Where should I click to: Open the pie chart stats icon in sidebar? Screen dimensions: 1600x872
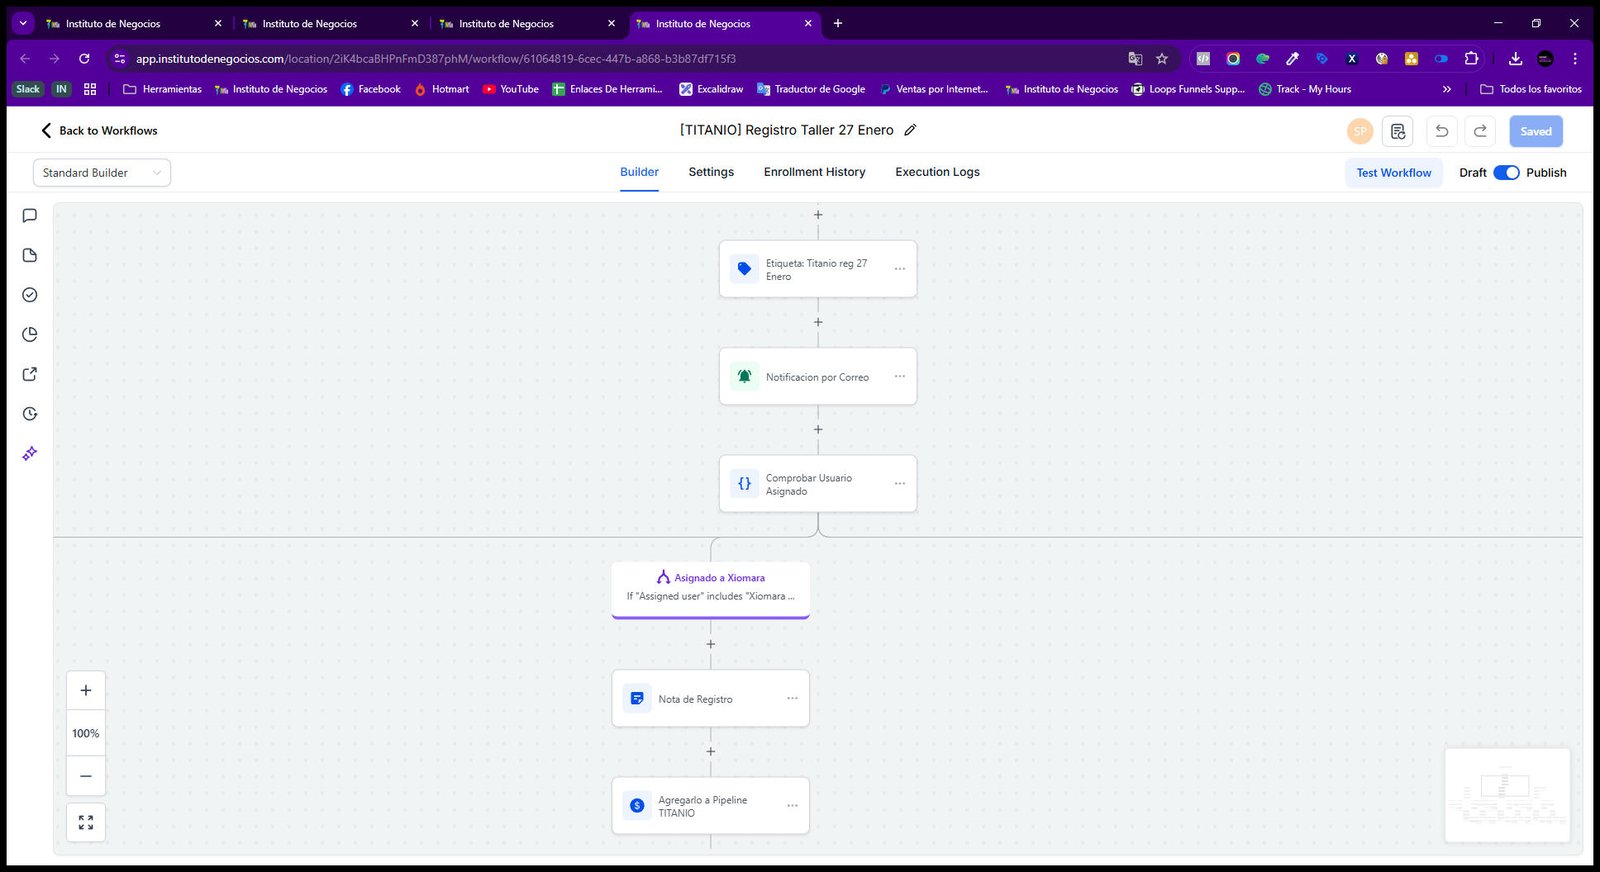point(30,334)
